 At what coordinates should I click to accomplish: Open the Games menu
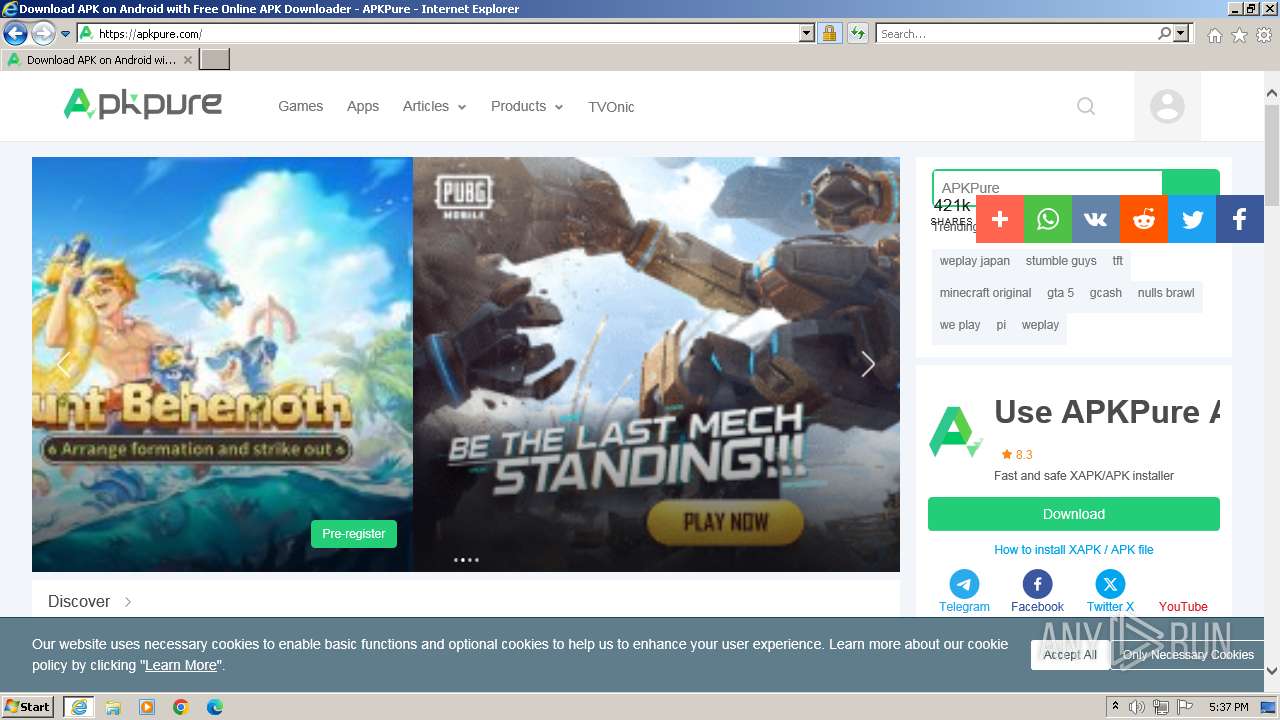click(300, 106)
